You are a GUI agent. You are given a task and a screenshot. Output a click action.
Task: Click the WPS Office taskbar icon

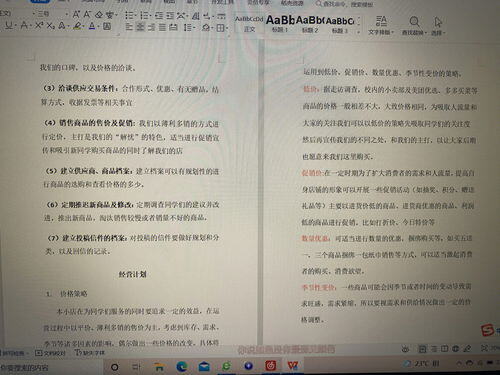[x=293, y=366]
